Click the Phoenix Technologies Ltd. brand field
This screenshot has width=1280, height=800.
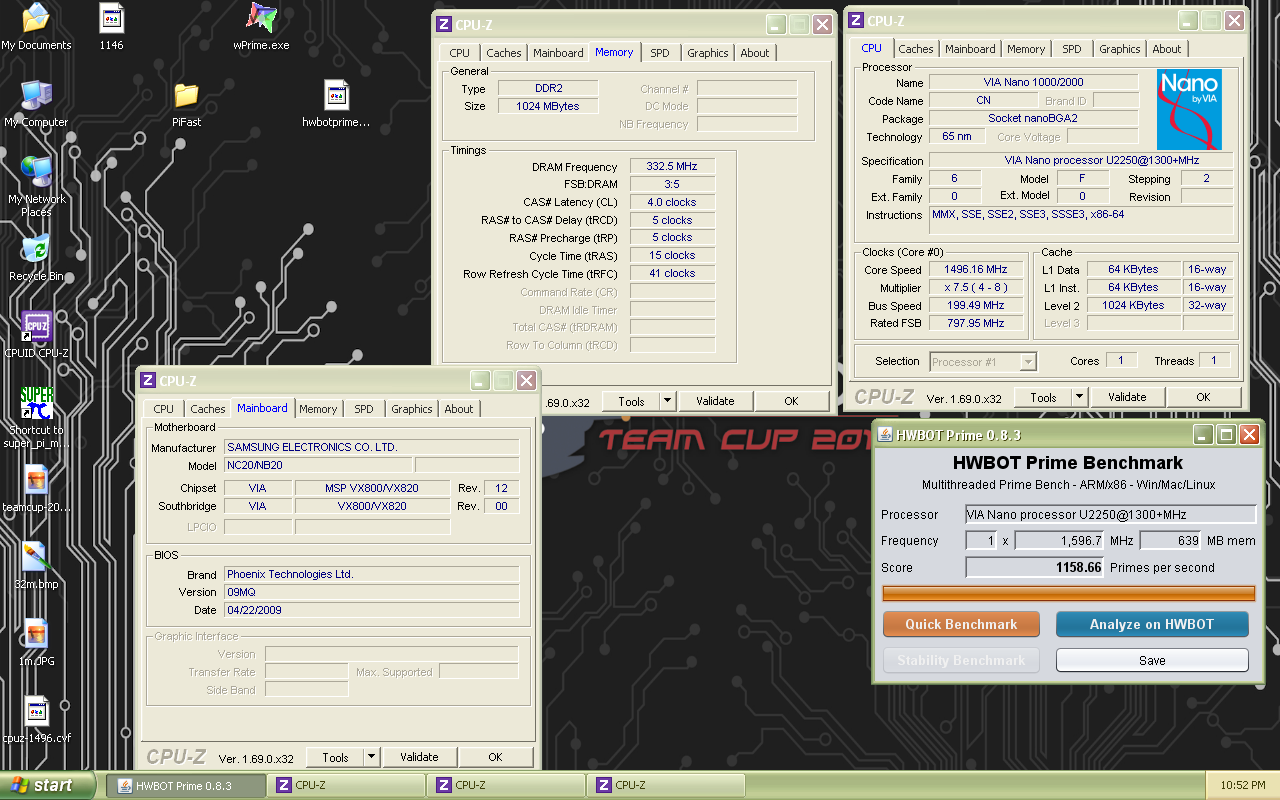[x=372, y=574]
